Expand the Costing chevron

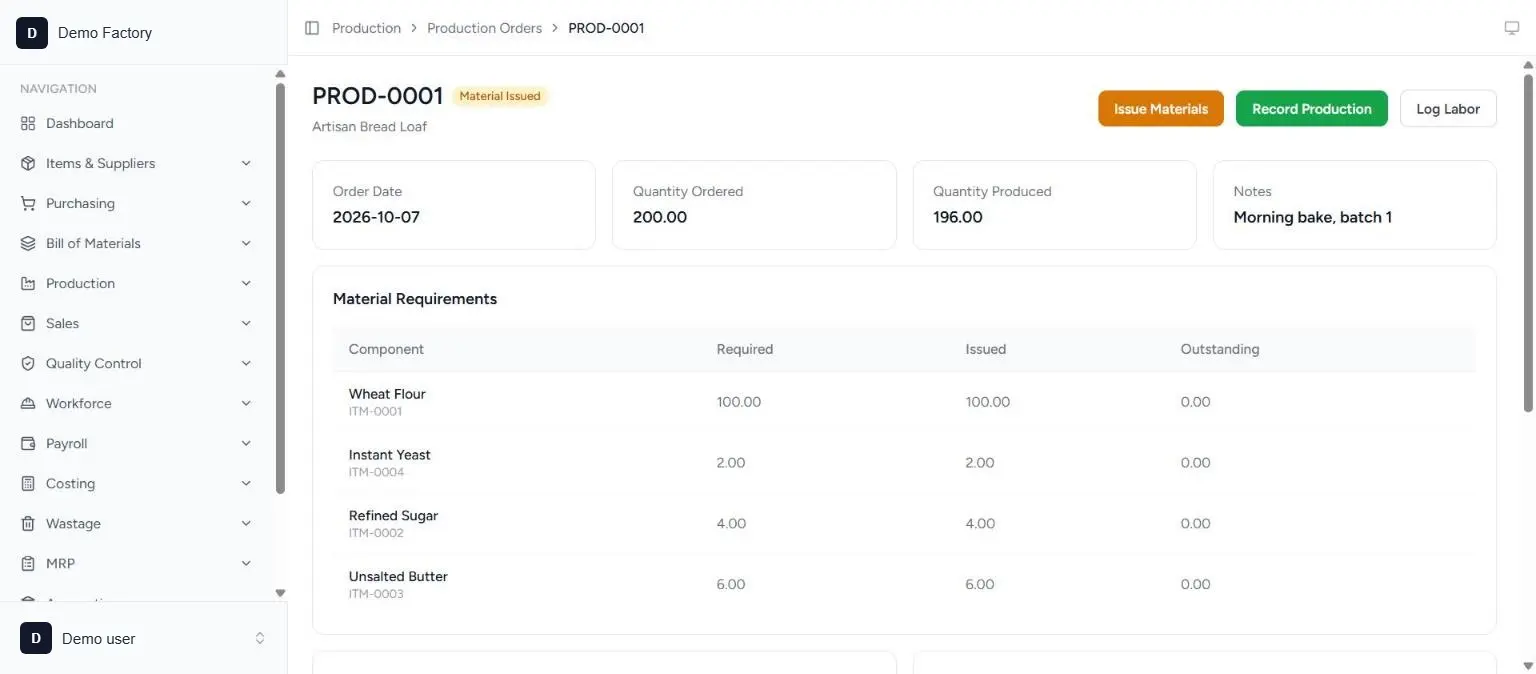(x=246, y=483)
